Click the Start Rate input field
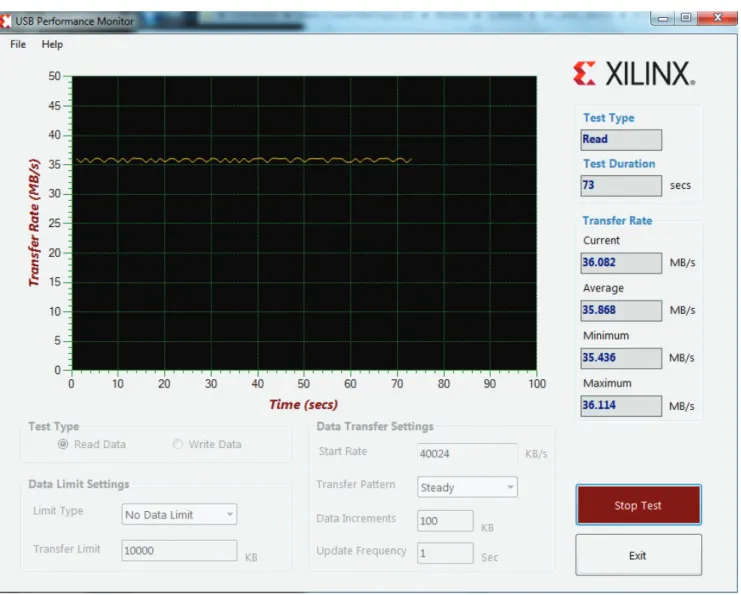The width and height of the screenshot is (741, 595). [x=467, y=454]
